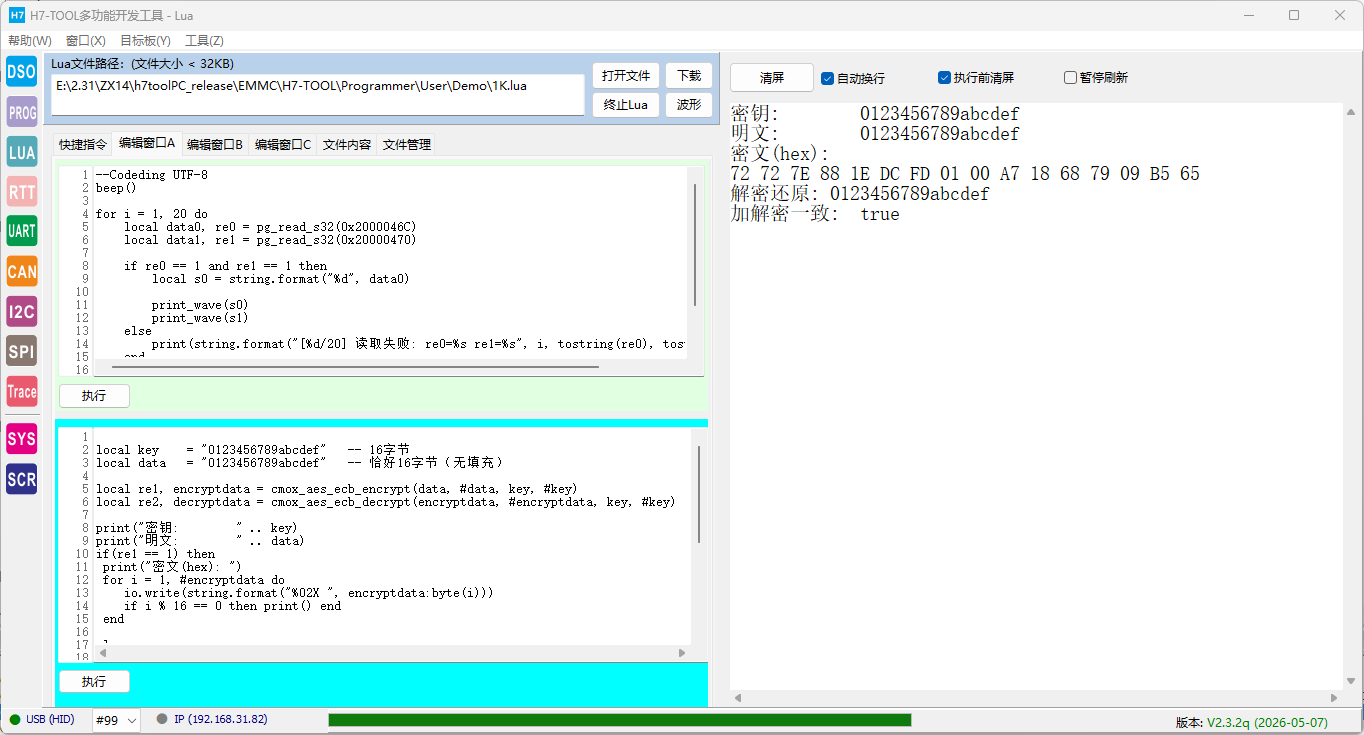Open the #99 device number dropdown
The height and width of the screenshot is (735, 1364).
116,720
